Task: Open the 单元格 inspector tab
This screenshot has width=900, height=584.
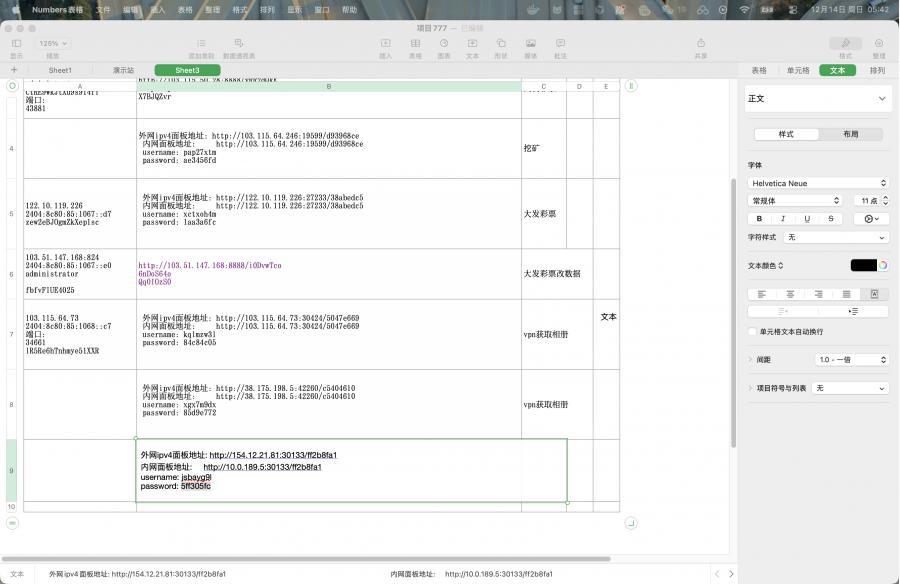Action: 798,70
